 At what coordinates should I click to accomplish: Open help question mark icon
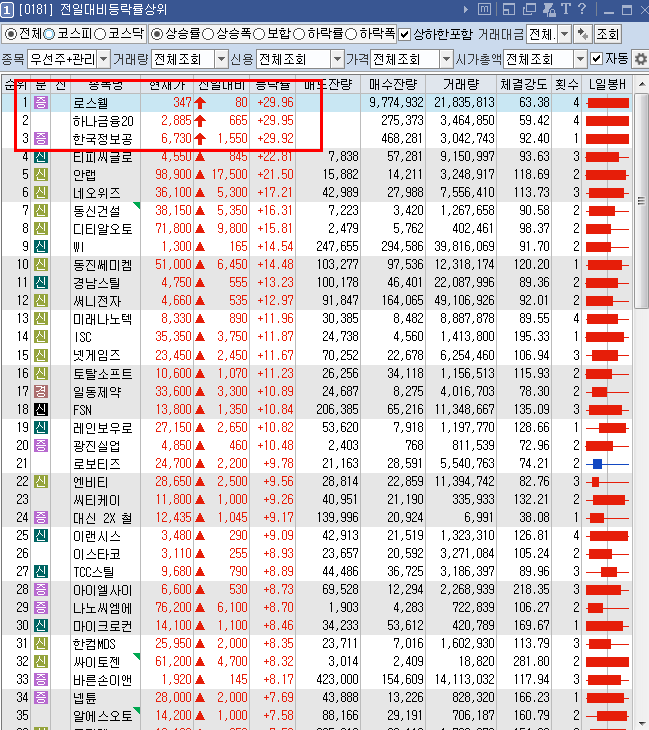[x=582, y=9]
